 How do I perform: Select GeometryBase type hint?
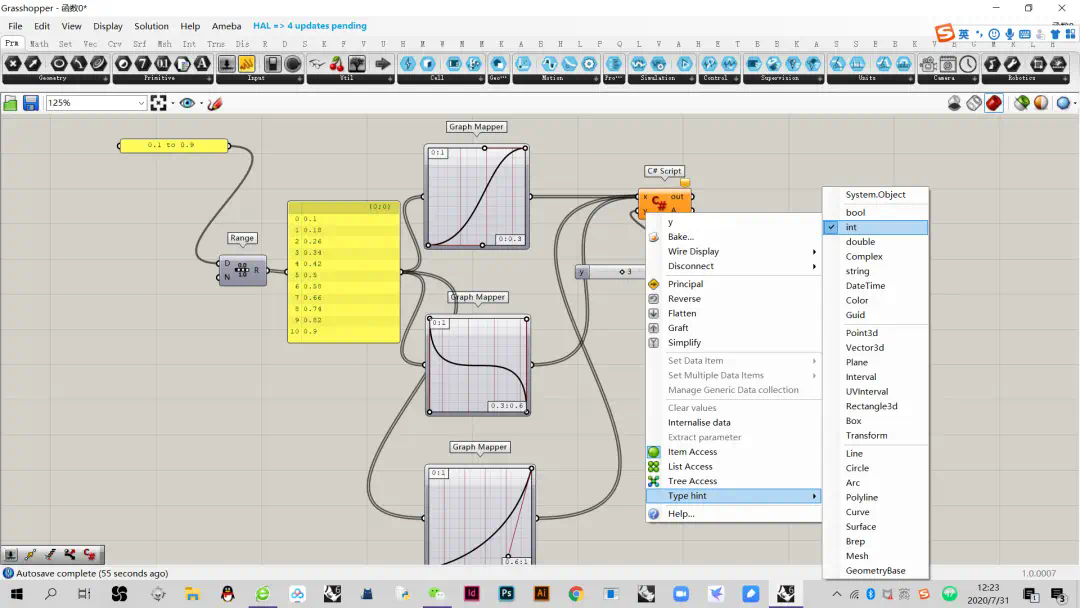tap(875, 571)
